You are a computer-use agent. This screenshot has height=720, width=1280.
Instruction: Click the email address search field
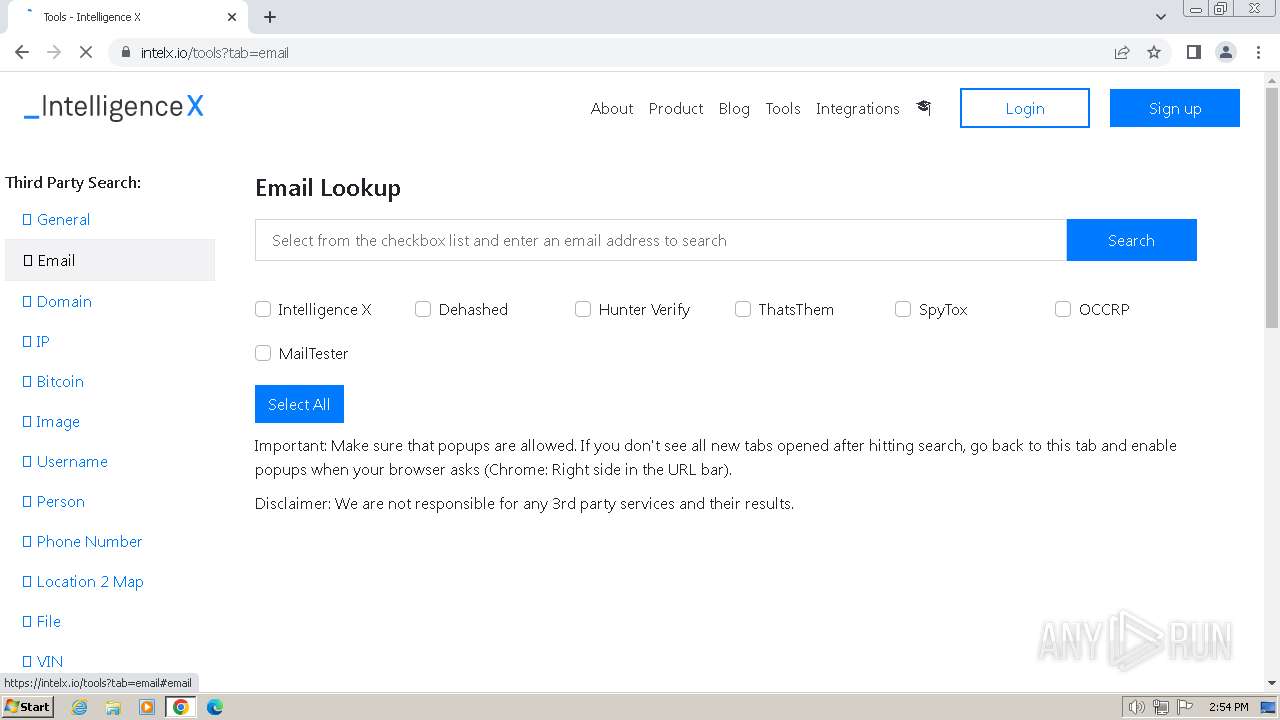tap(661, 240)
